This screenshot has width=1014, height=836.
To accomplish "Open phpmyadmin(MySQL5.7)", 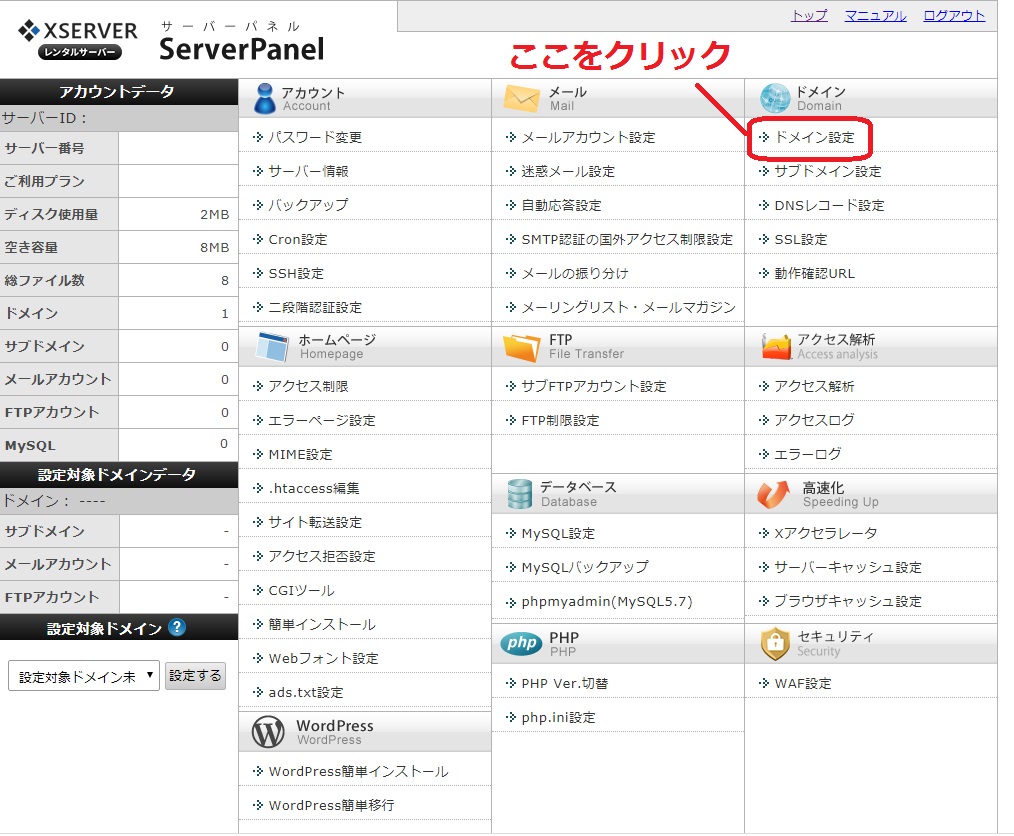I will [607, 602].
